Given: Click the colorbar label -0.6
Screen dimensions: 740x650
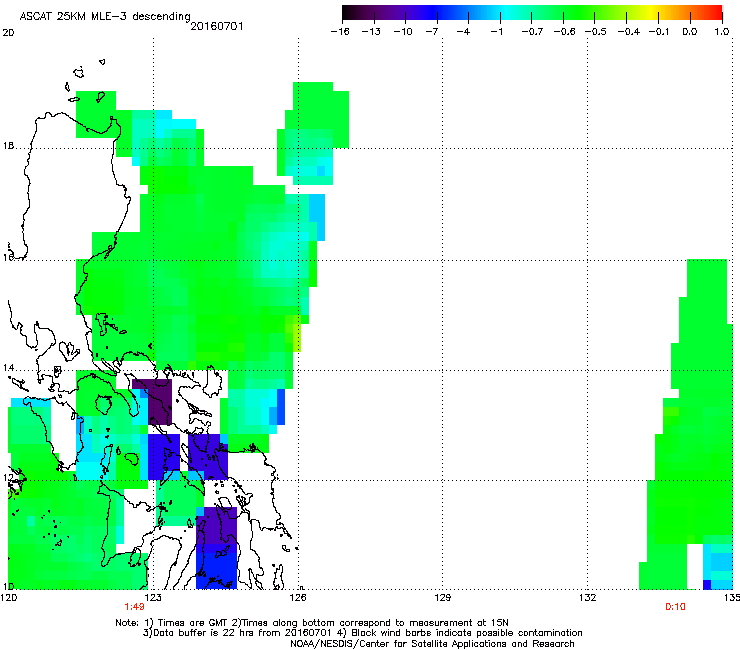Looking at the screenshot, I should click(564, 32).
